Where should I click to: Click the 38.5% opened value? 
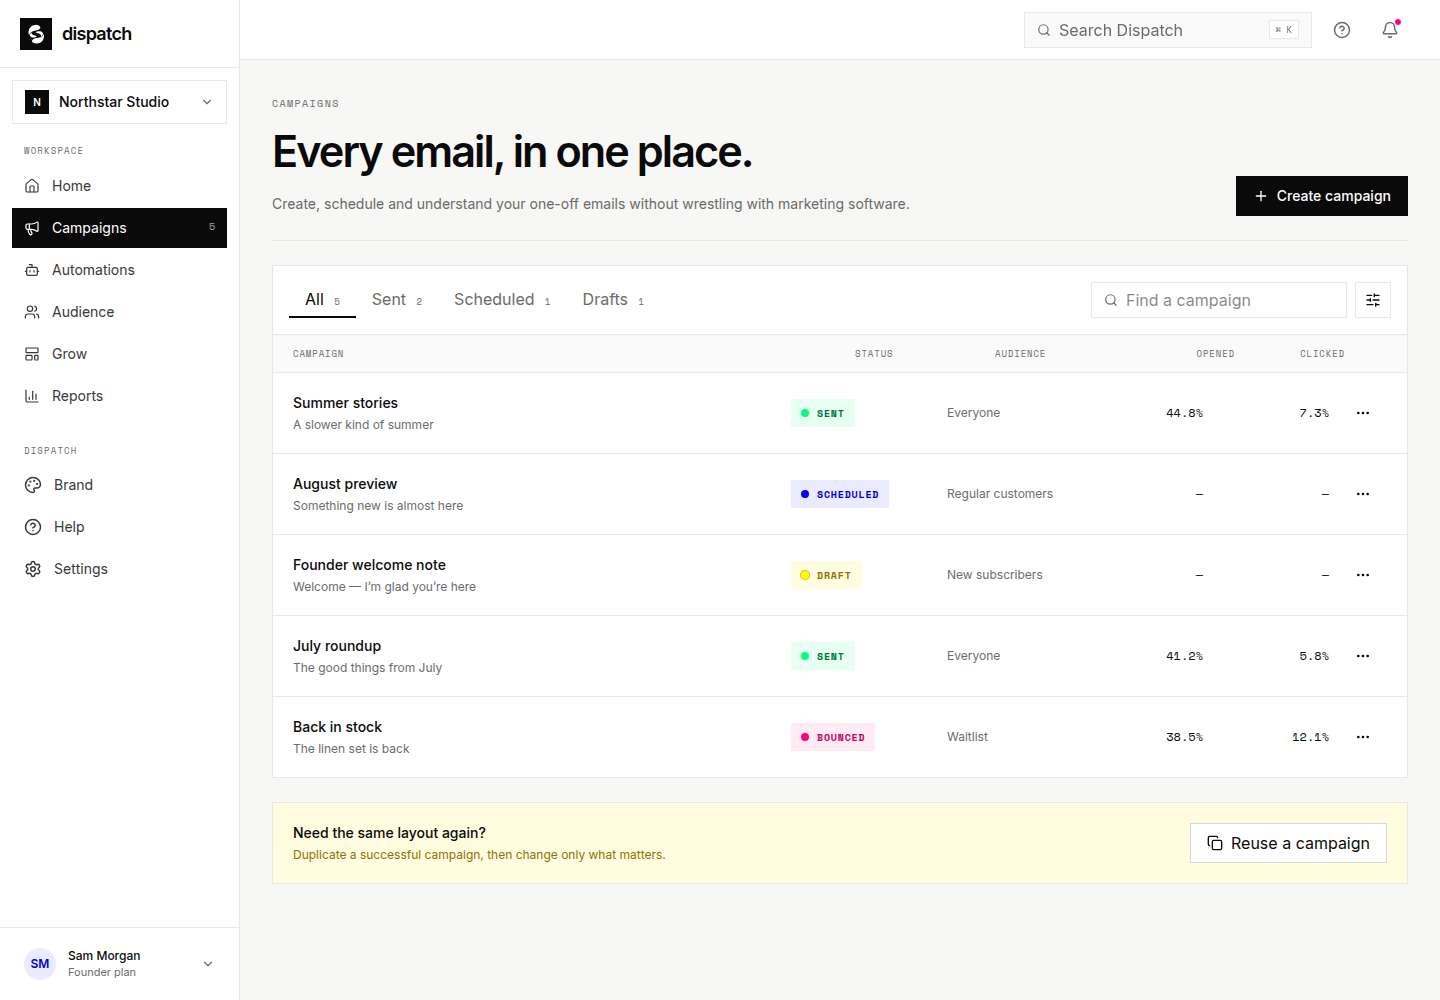coord(1184,737)
